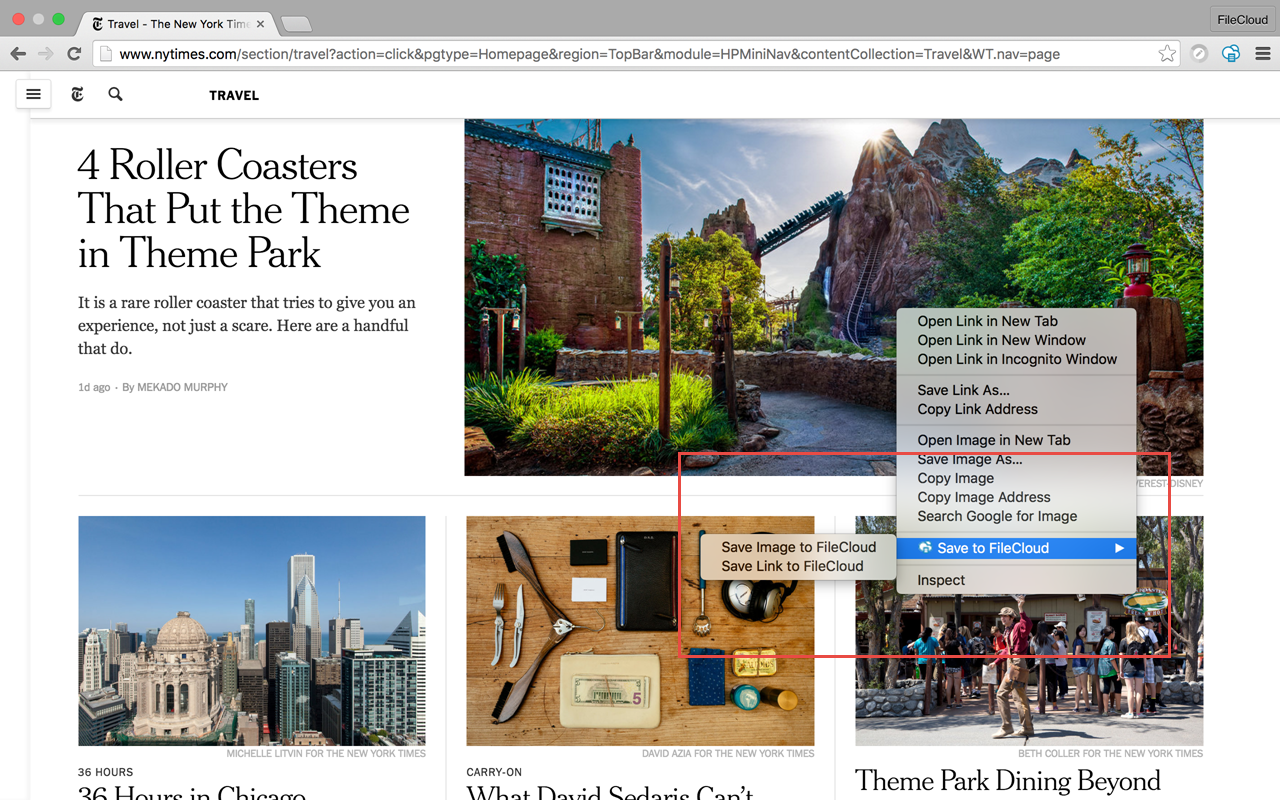Close the Travel - New York Times tab
This screenshot has height=800, width=1280.
tap(260, 23)
